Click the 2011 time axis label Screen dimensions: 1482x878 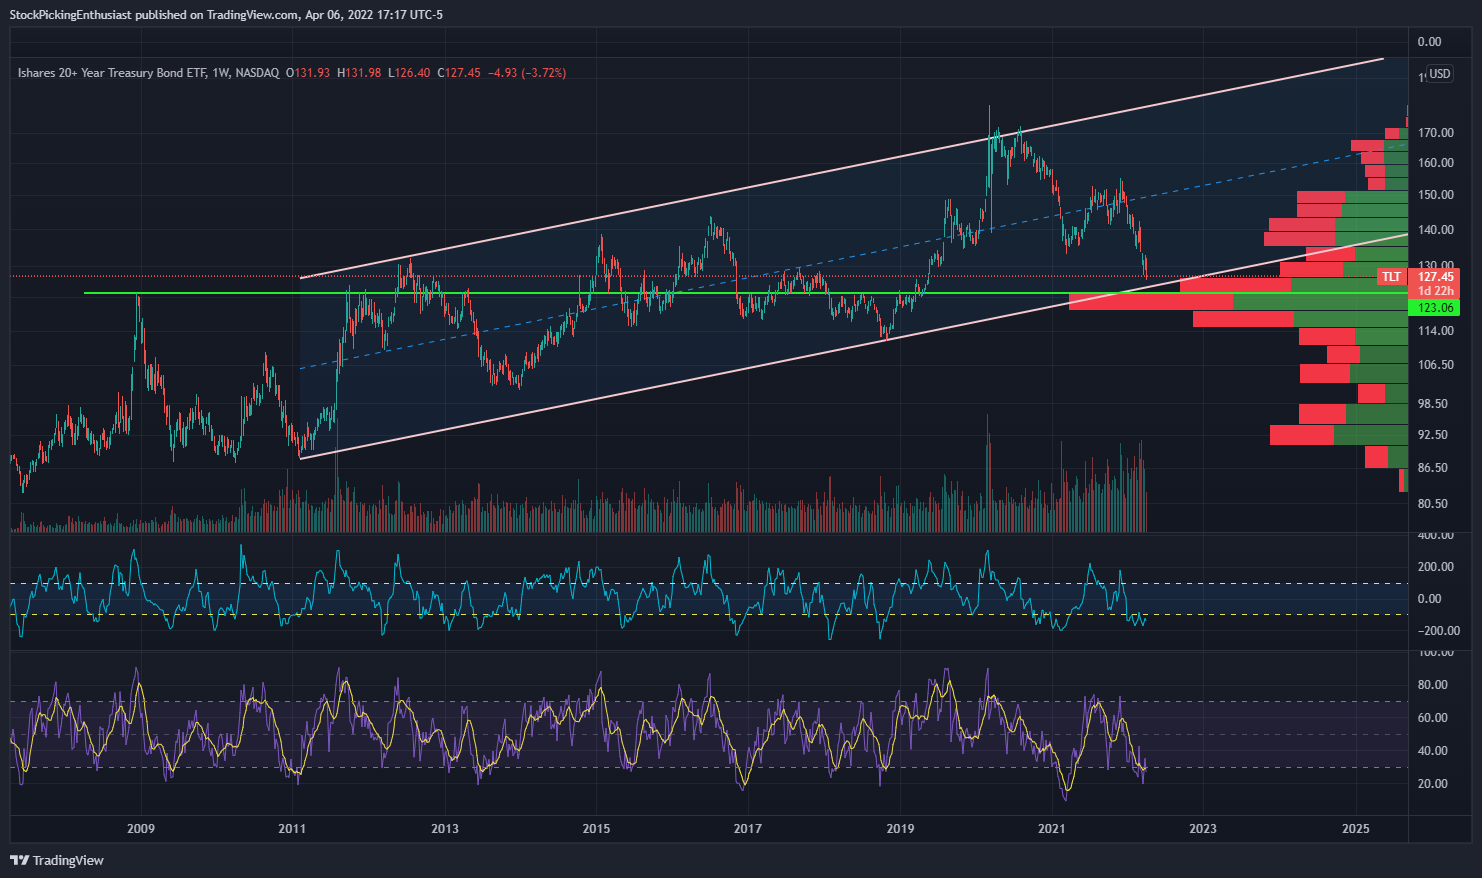292,828
